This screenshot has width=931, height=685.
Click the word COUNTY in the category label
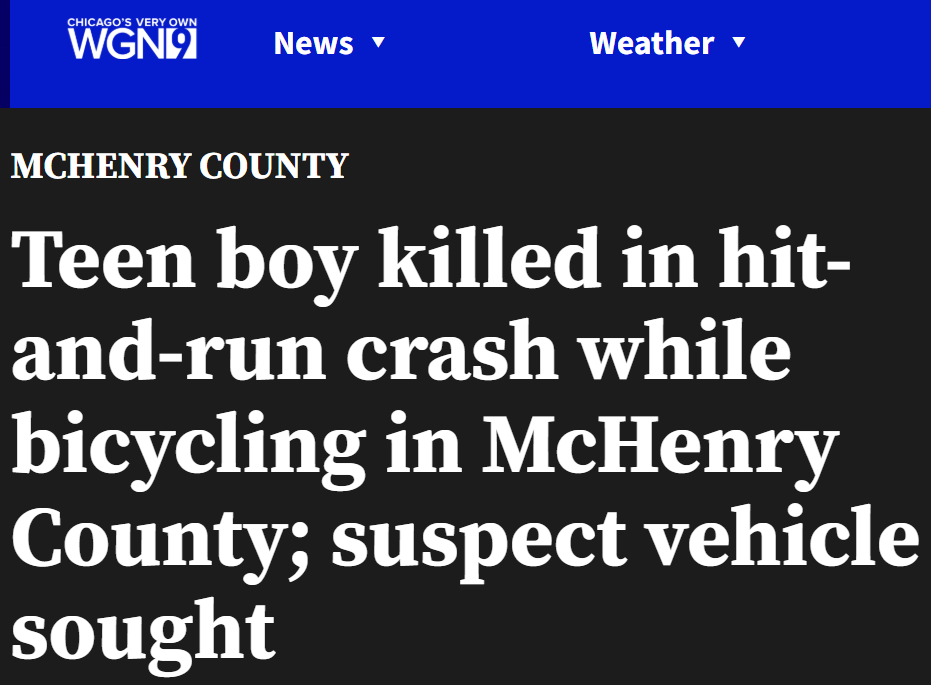point(274,166)
